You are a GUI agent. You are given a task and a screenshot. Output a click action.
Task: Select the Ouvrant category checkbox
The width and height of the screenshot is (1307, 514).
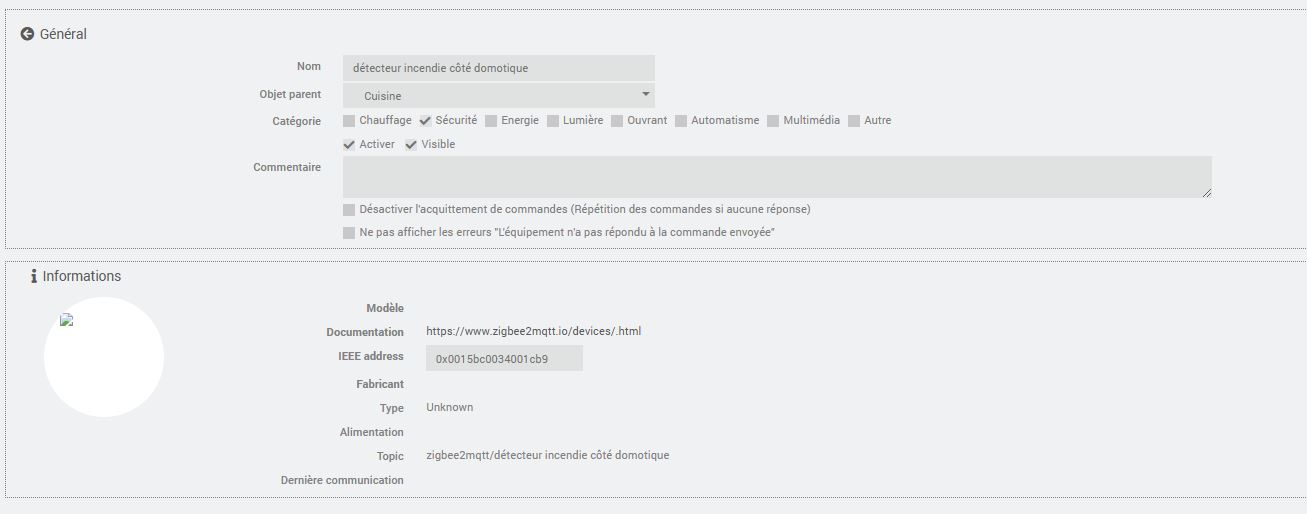click(618, 121)
